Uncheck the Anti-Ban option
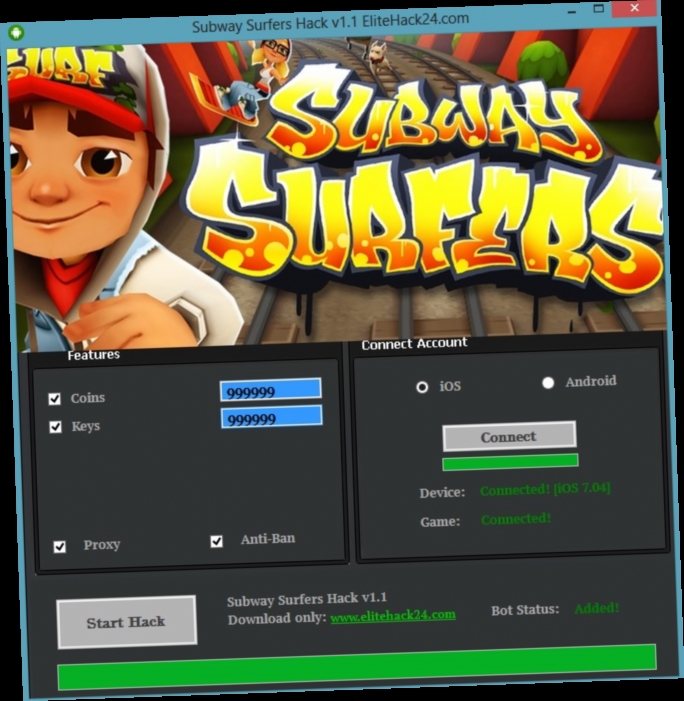684x701 pixels. [216, 541]
